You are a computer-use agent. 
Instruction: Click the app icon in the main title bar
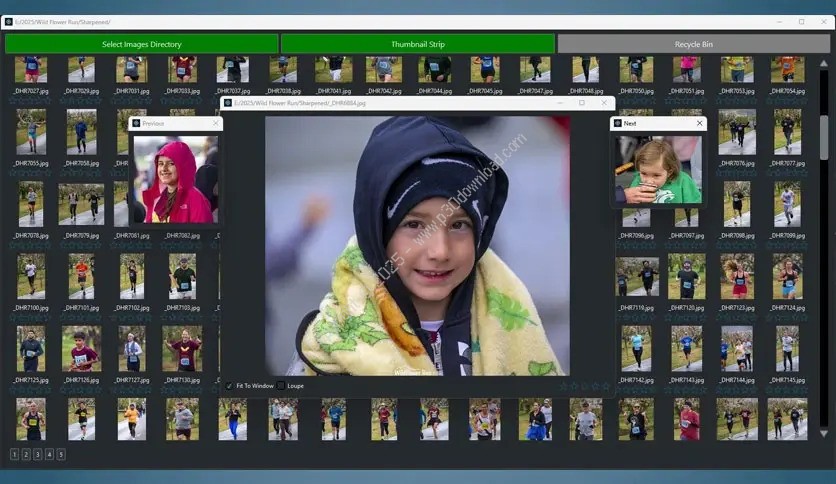pos(9,21)
